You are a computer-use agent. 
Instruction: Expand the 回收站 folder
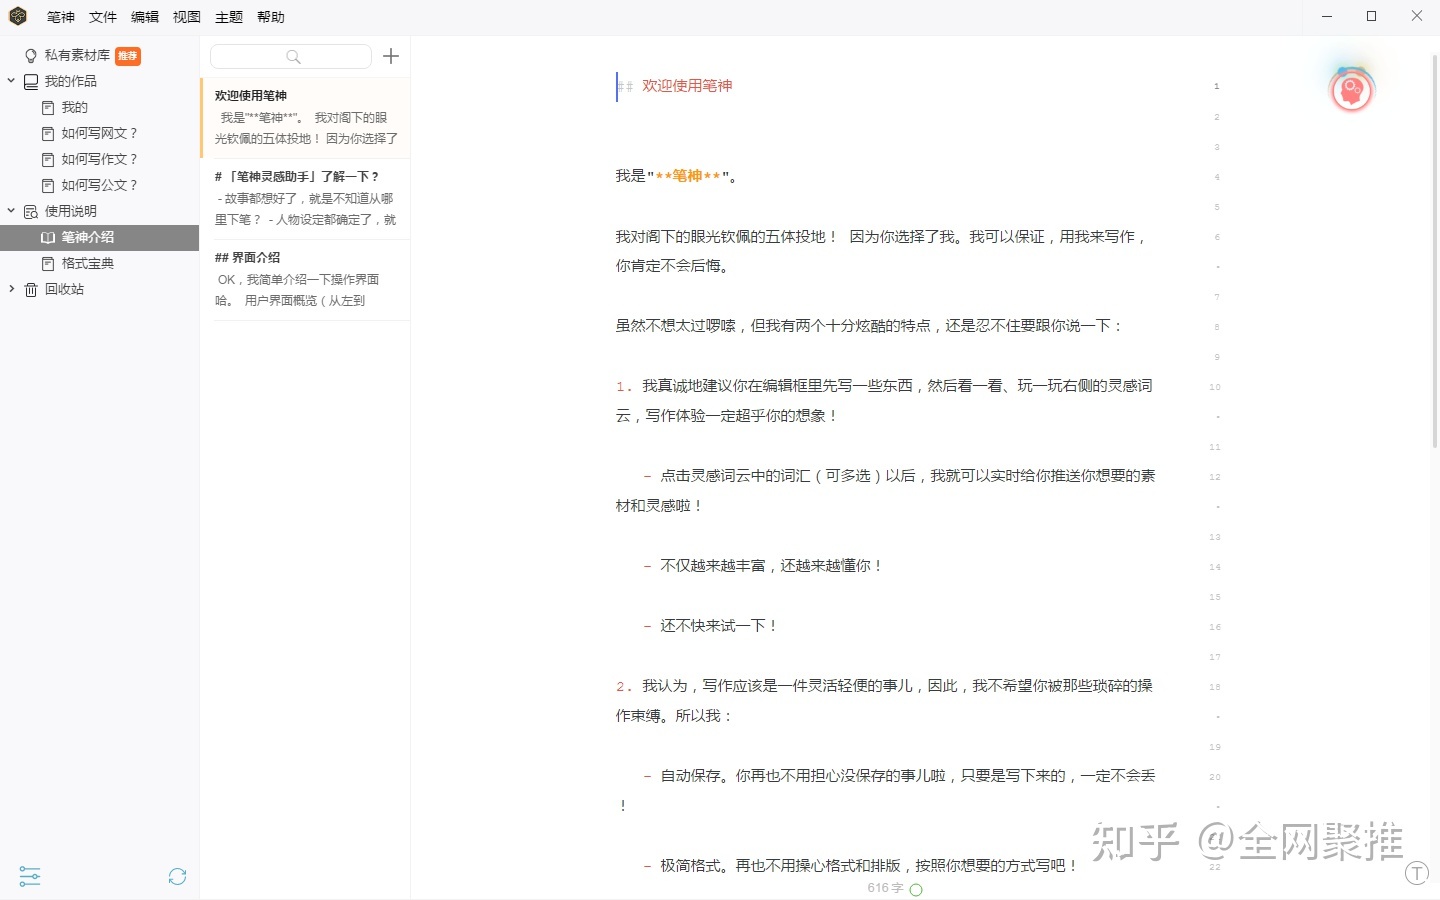click(x=11, y=289)
